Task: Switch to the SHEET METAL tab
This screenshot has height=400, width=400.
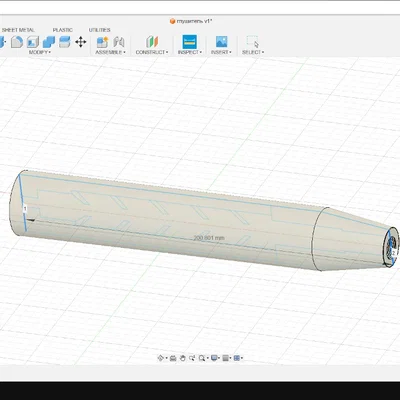Action: point(18,30)
